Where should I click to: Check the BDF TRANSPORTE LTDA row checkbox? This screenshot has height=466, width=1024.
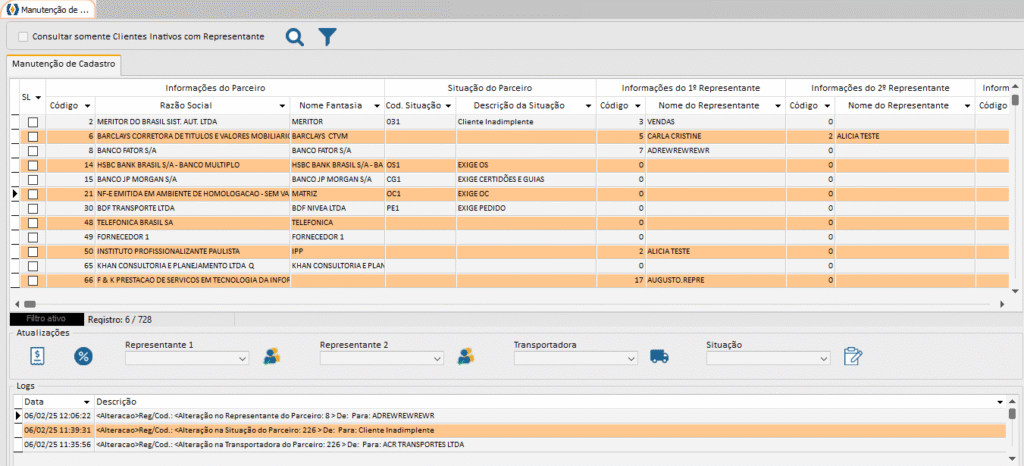pyautogui.click(x=33, y=208)
